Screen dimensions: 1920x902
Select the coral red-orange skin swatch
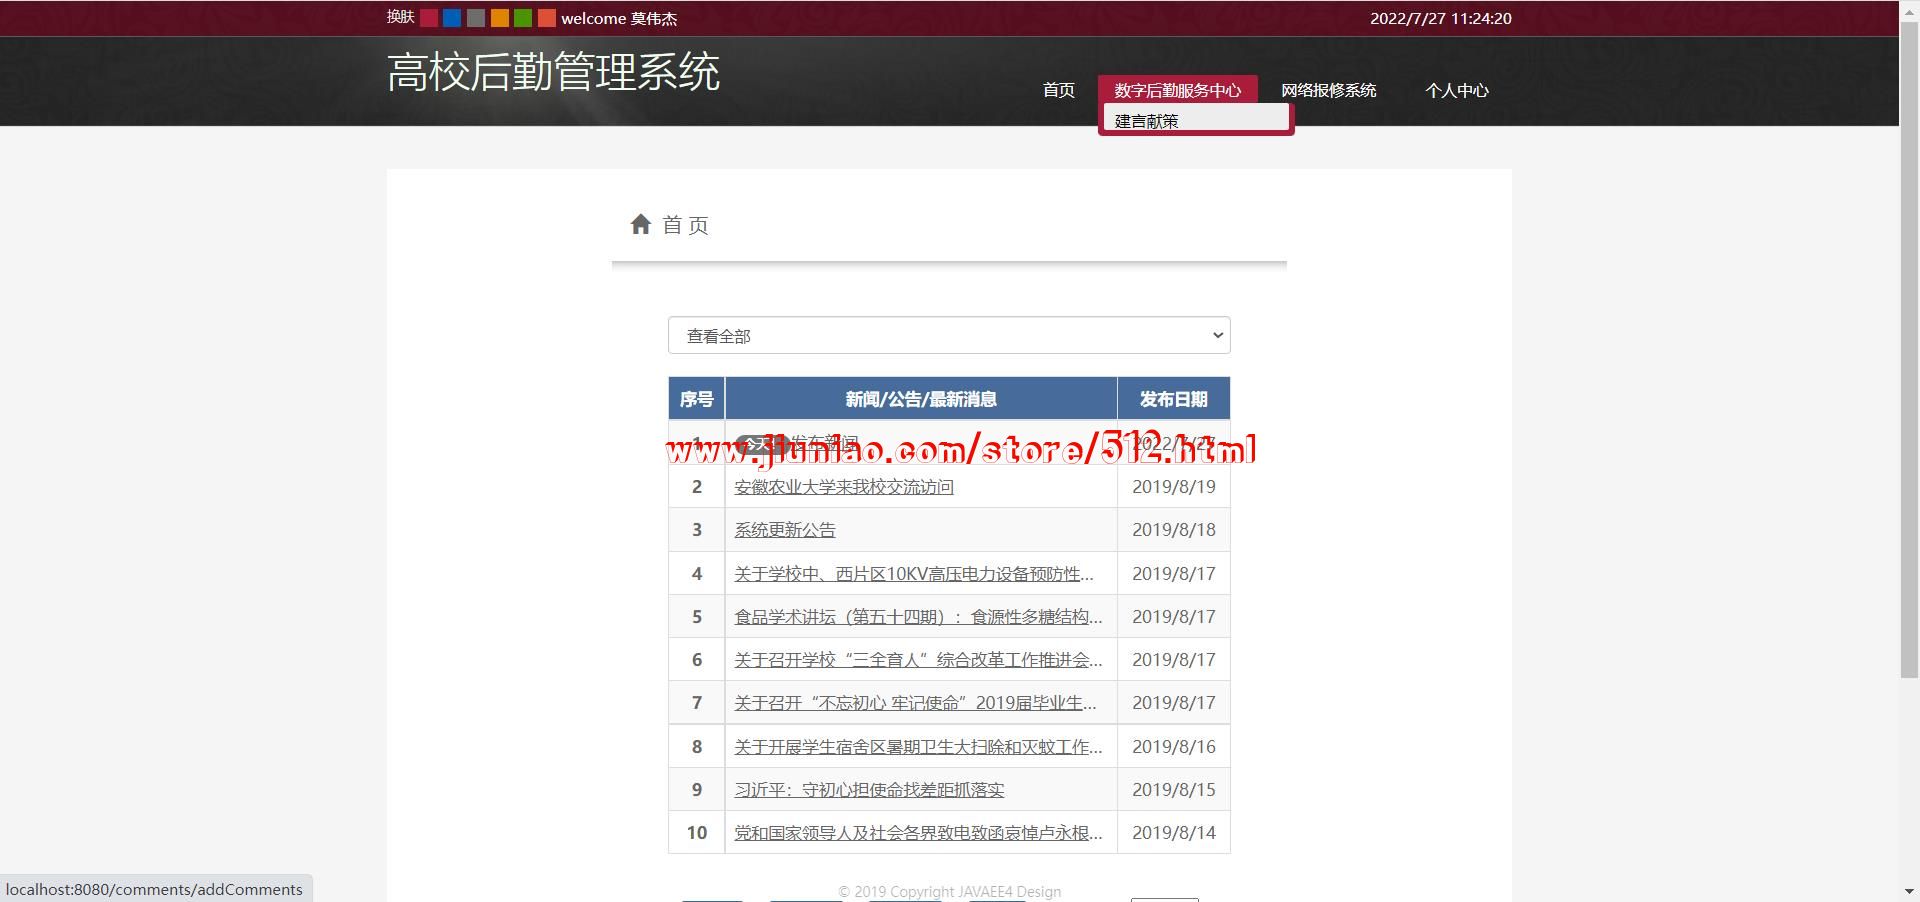546,18
